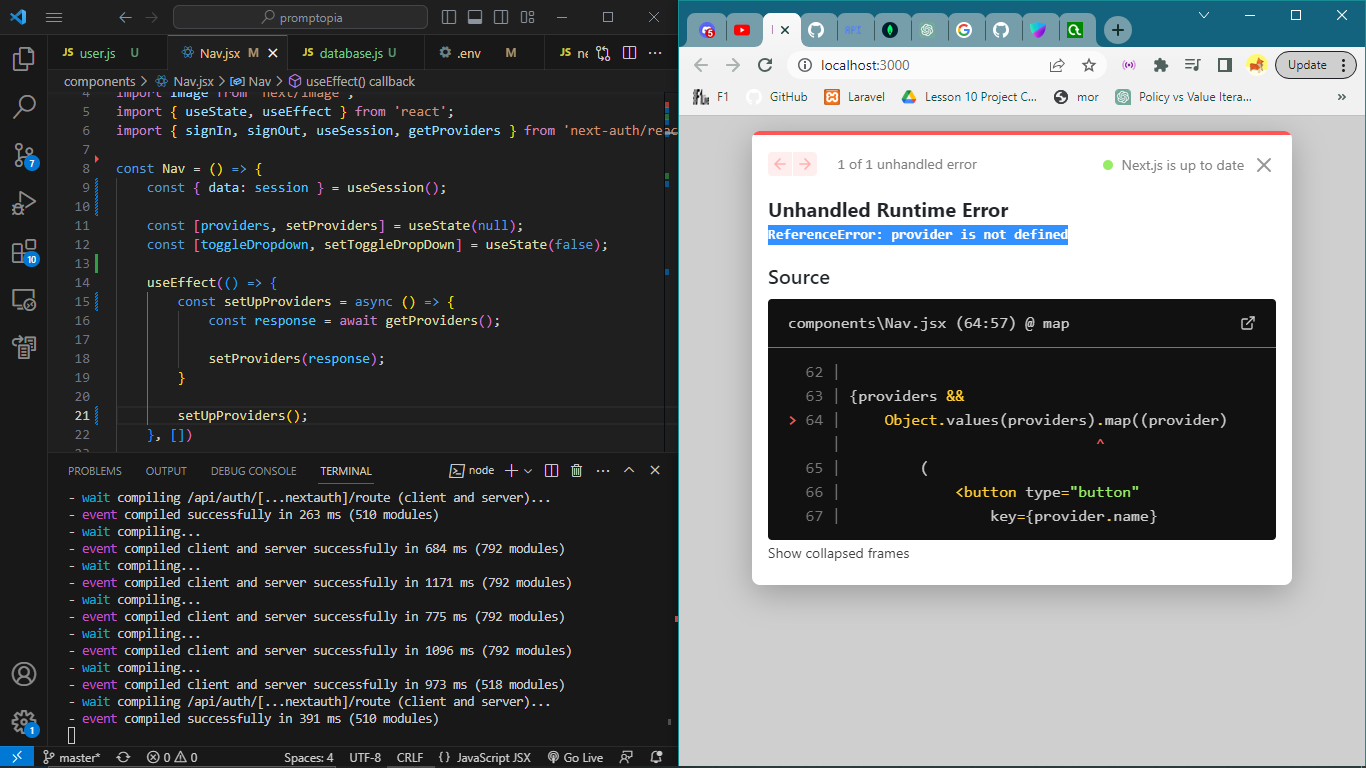This screenshot has height=768, width=1366.
Task: Open the Explorer view in VS Code
Action: pyautogui.click(x=24, y=59)
